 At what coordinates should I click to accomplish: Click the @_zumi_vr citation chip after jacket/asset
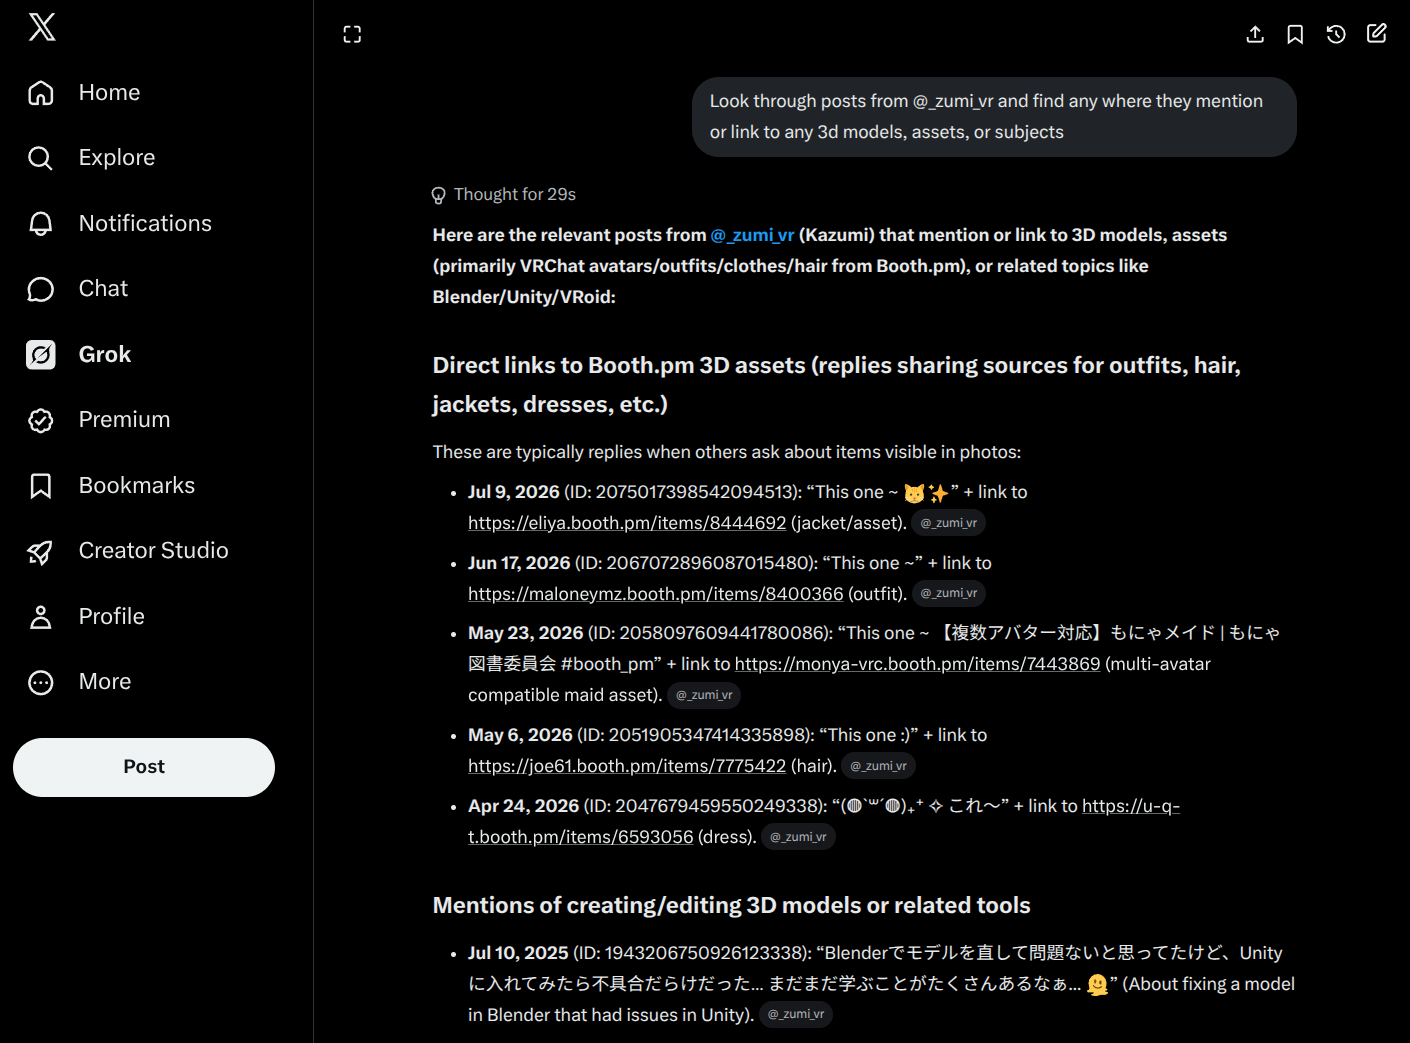[x=949, y=523]
